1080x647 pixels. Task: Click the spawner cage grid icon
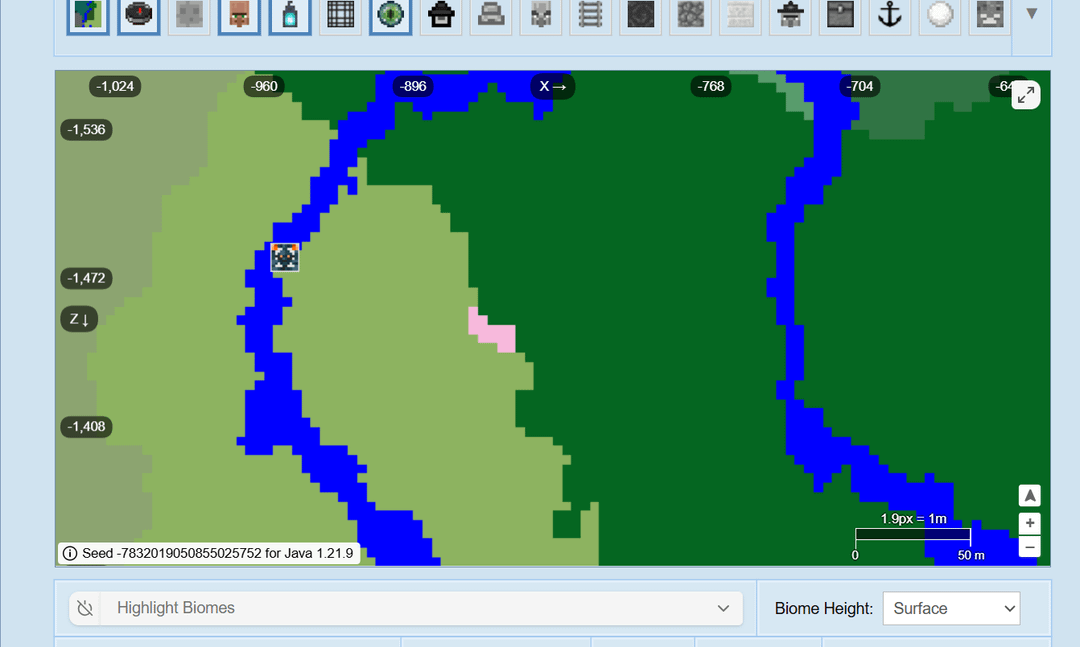pyautogui.click(x=340, y=14)
